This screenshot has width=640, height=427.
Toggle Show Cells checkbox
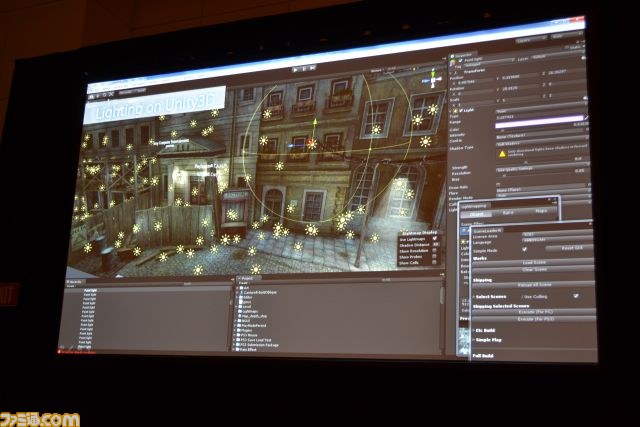[x=433, y=263]
